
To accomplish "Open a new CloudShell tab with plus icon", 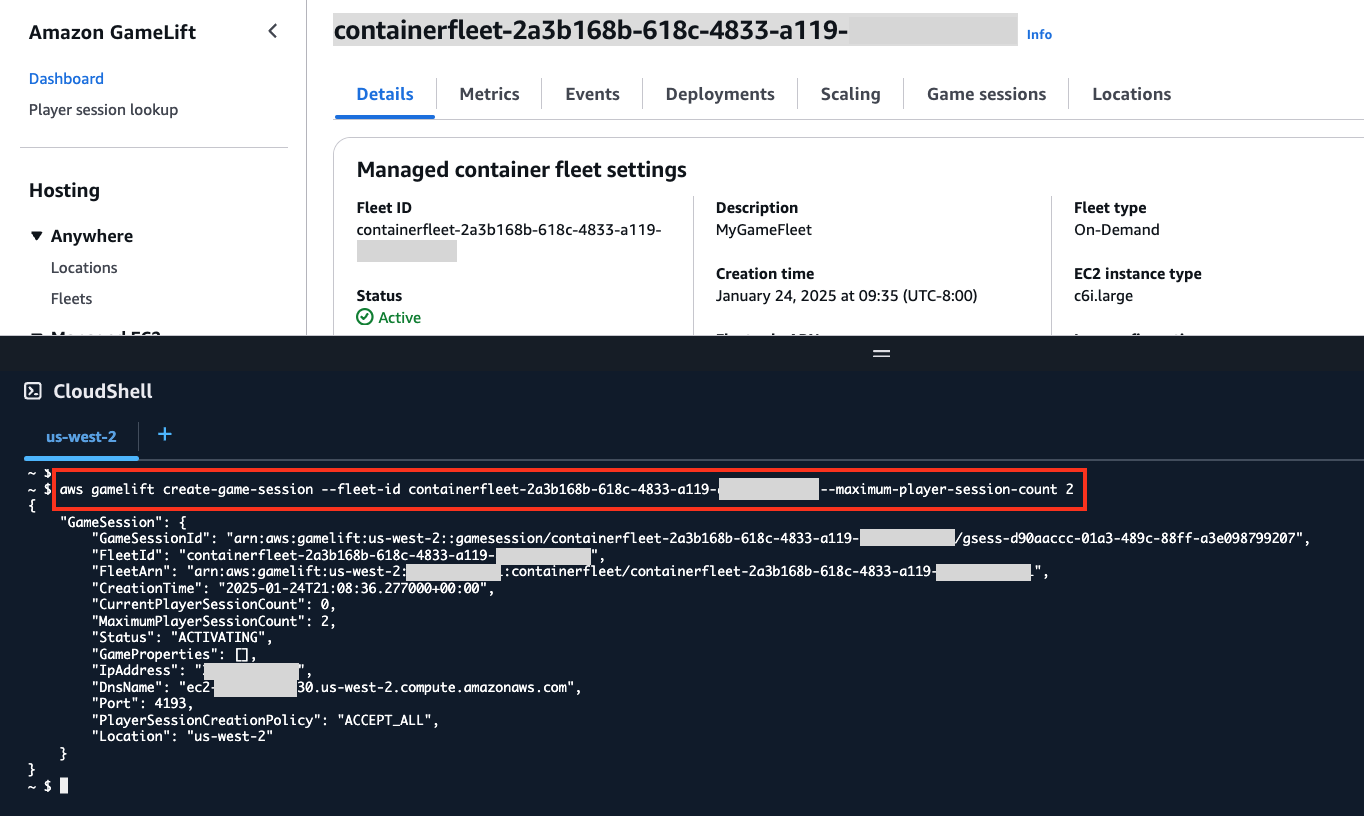I will (164, 435).
